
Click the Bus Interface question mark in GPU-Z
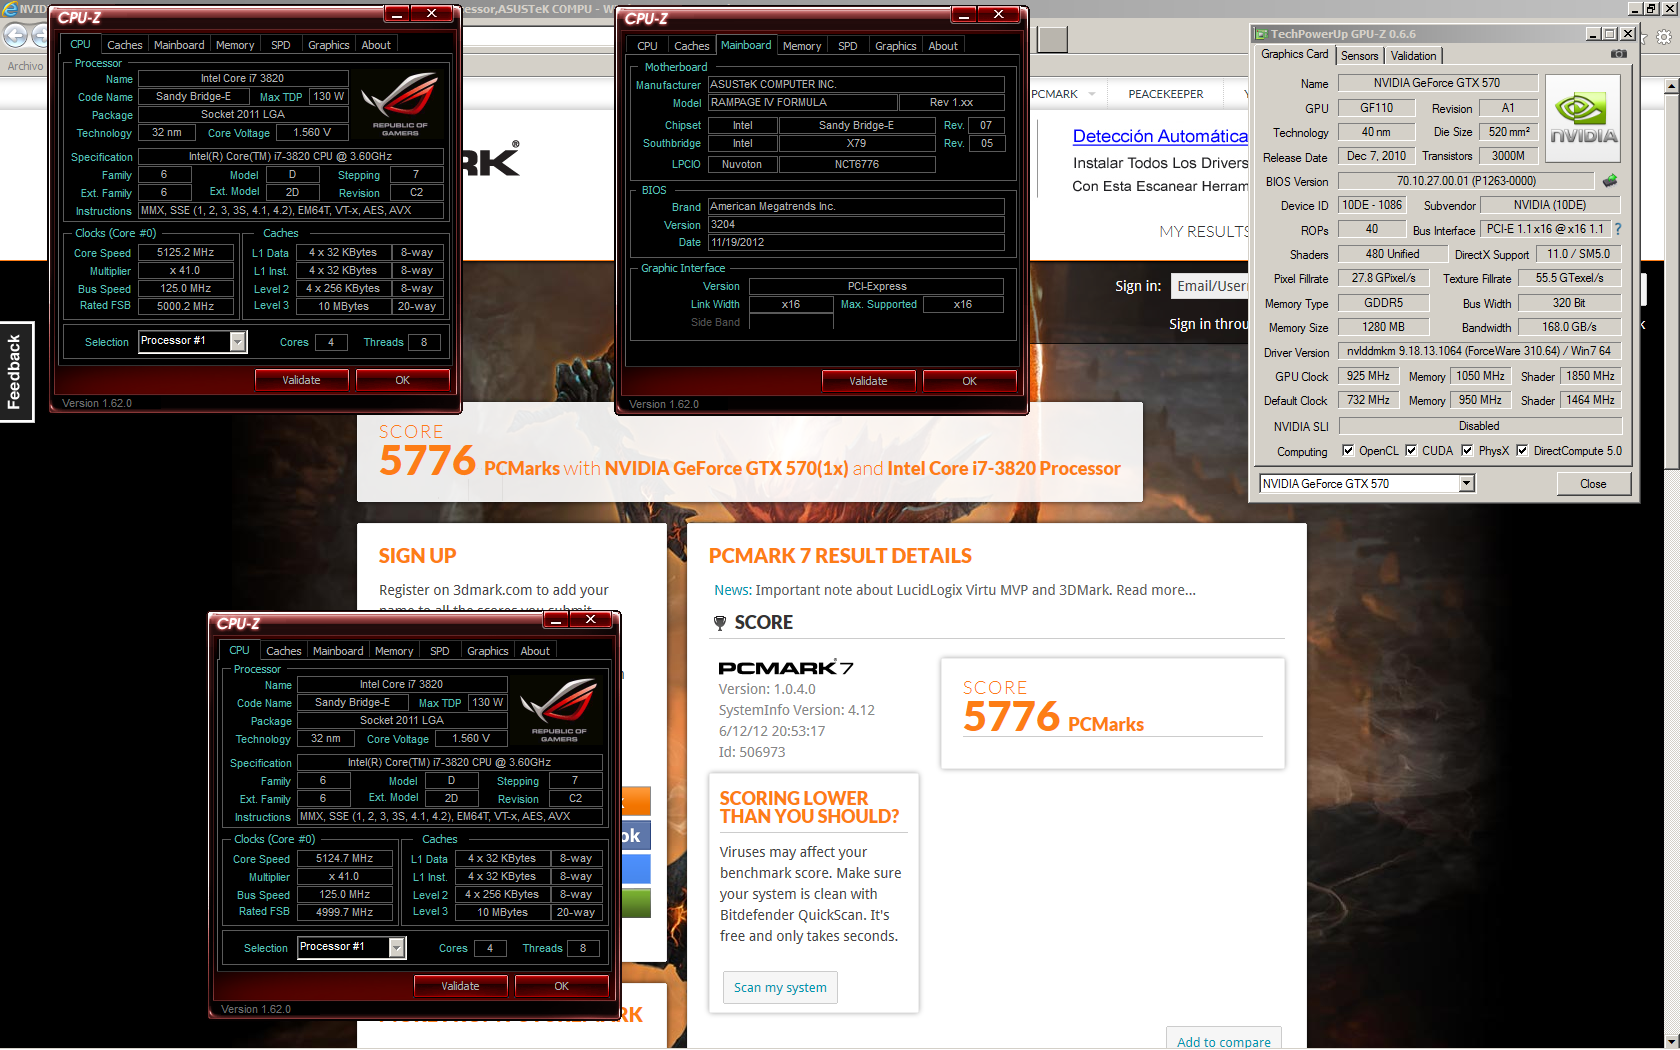click(1618, 229)
